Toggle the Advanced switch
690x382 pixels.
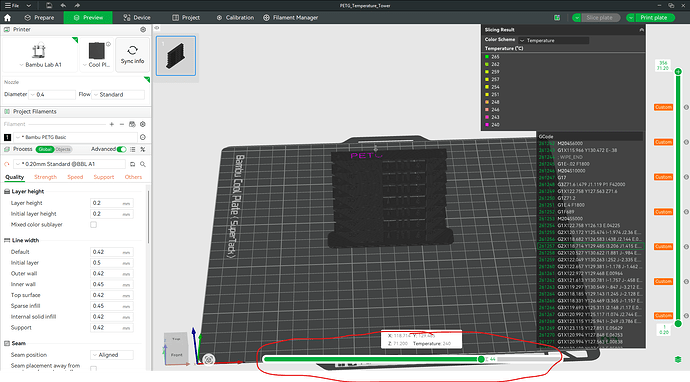121,149
